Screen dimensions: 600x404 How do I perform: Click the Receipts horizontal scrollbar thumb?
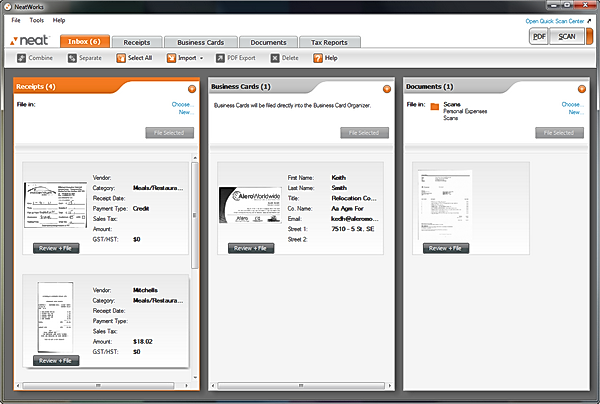[x=98, y=386]
